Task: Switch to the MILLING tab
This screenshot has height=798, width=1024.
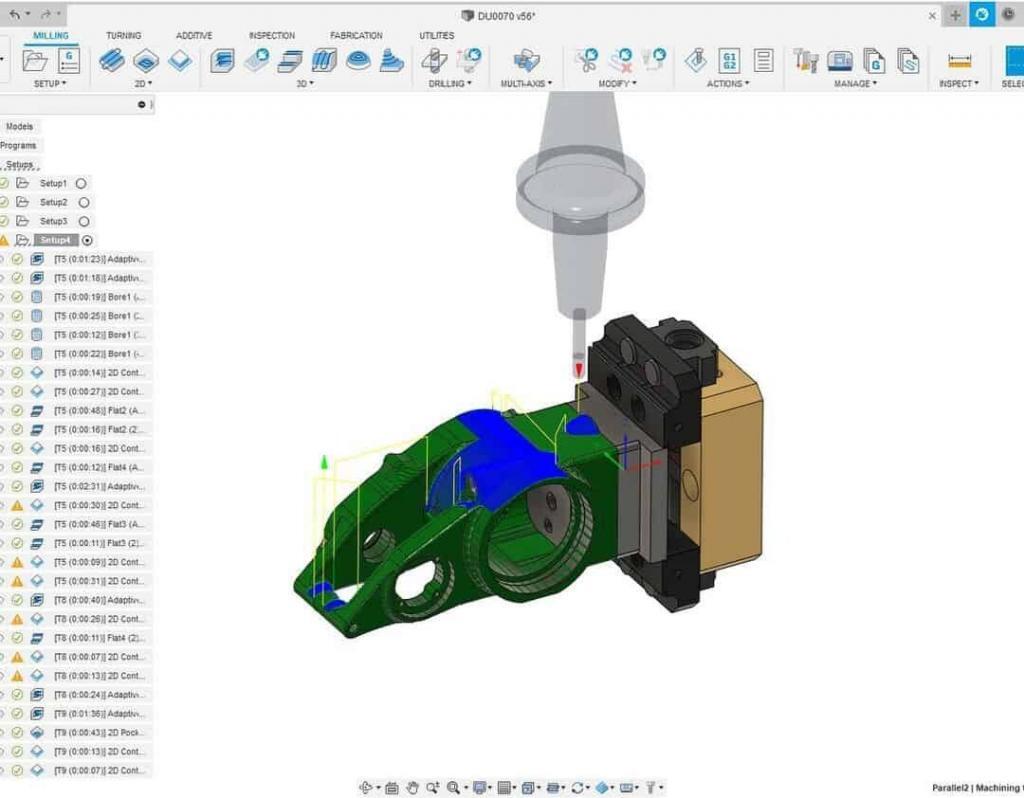Action: click(x=51, y=35)
